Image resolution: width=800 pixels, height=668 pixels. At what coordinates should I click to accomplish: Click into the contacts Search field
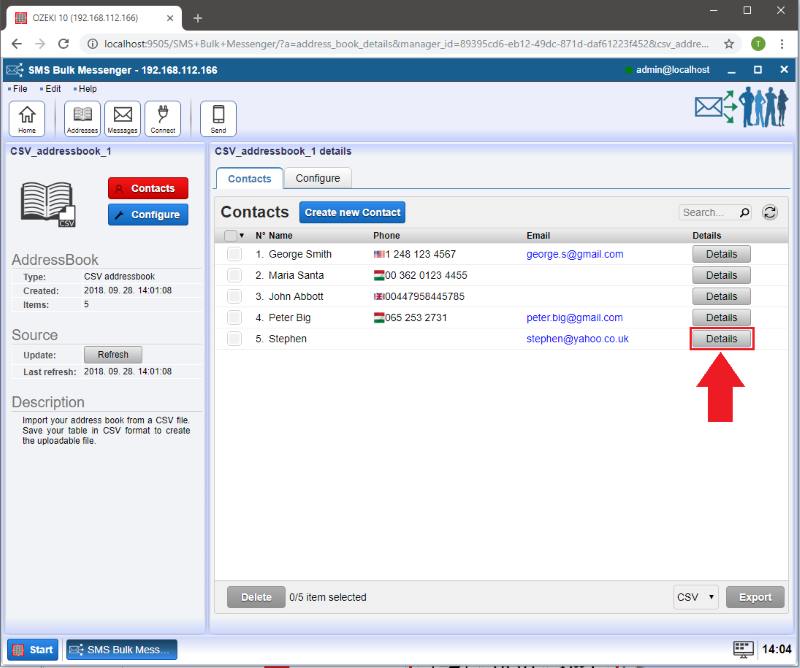click(707, 212)
